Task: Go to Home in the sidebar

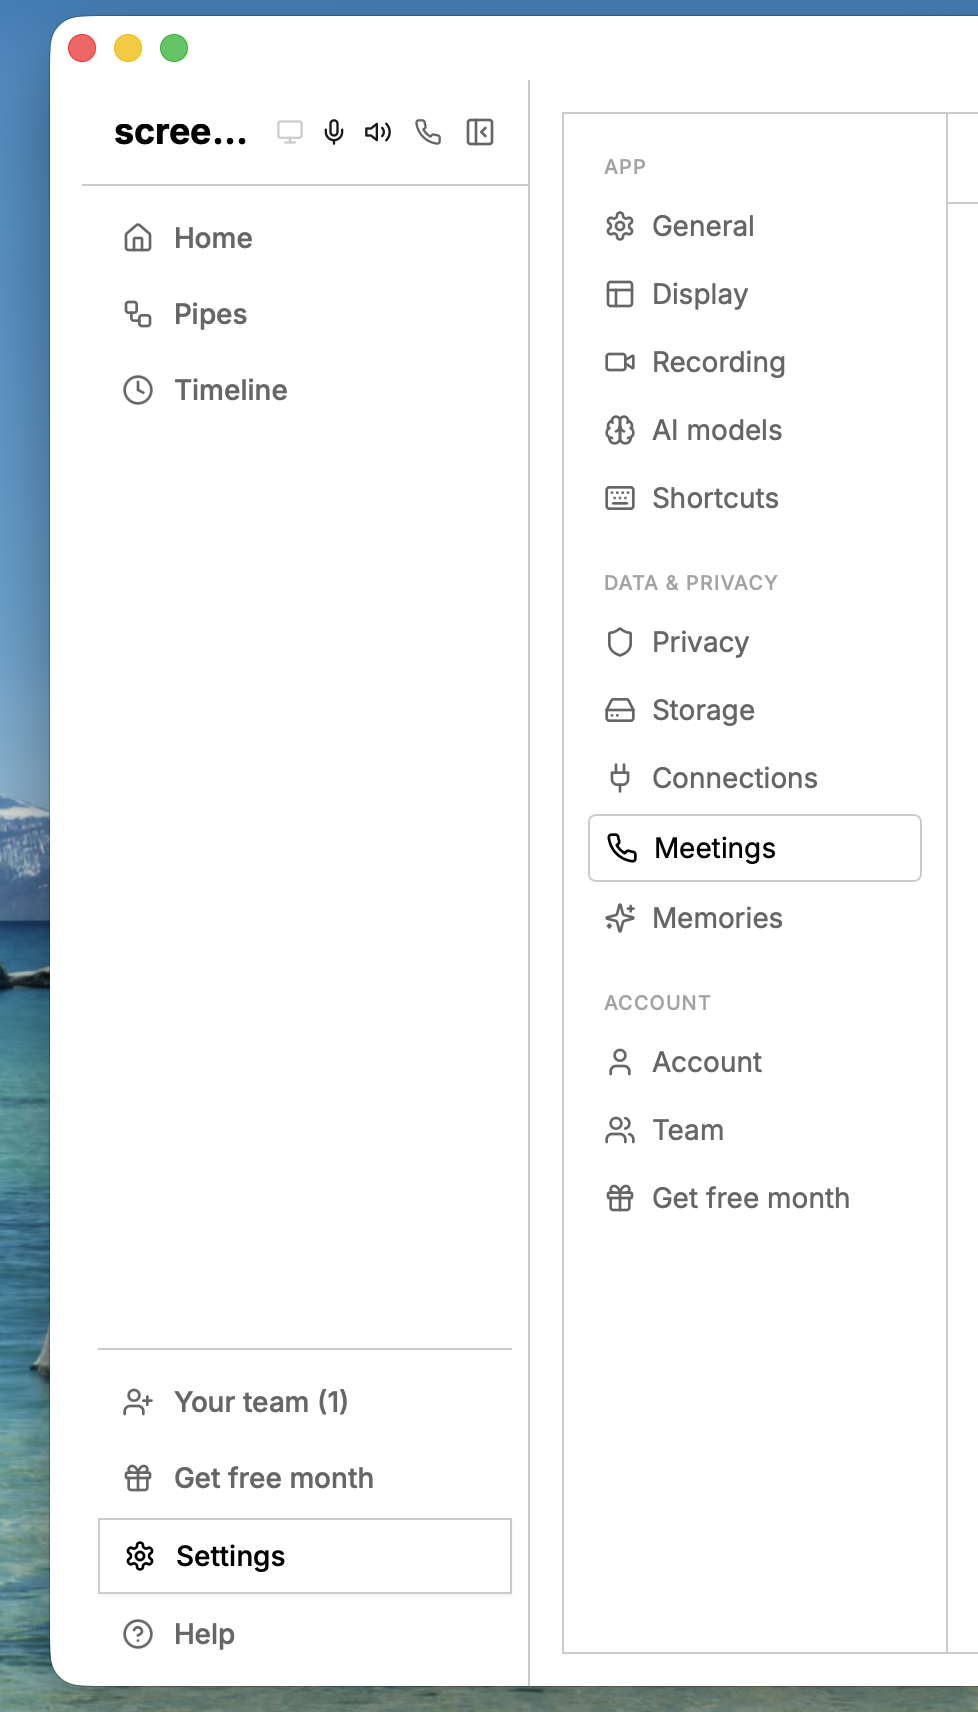Action: [213, 238]
